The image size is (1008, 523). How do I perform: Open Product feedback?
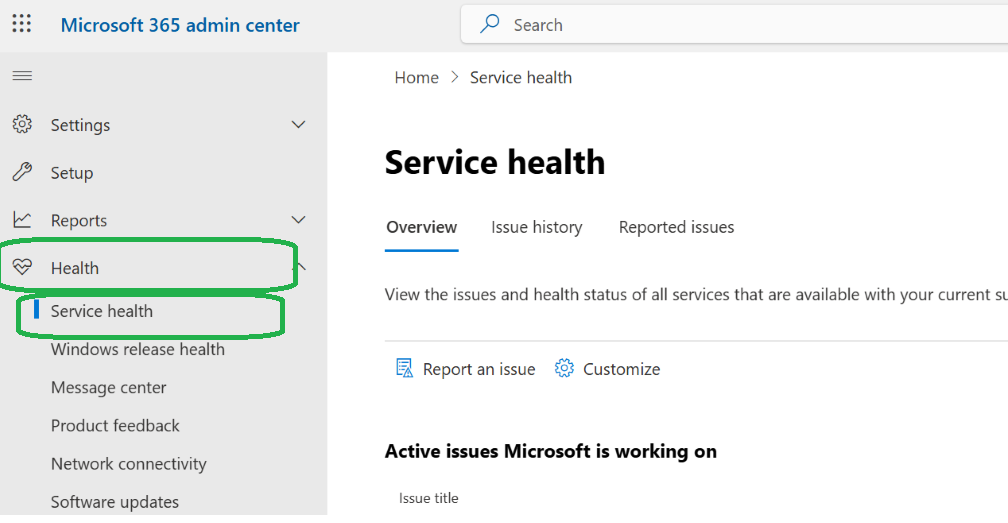click(115, 425)
